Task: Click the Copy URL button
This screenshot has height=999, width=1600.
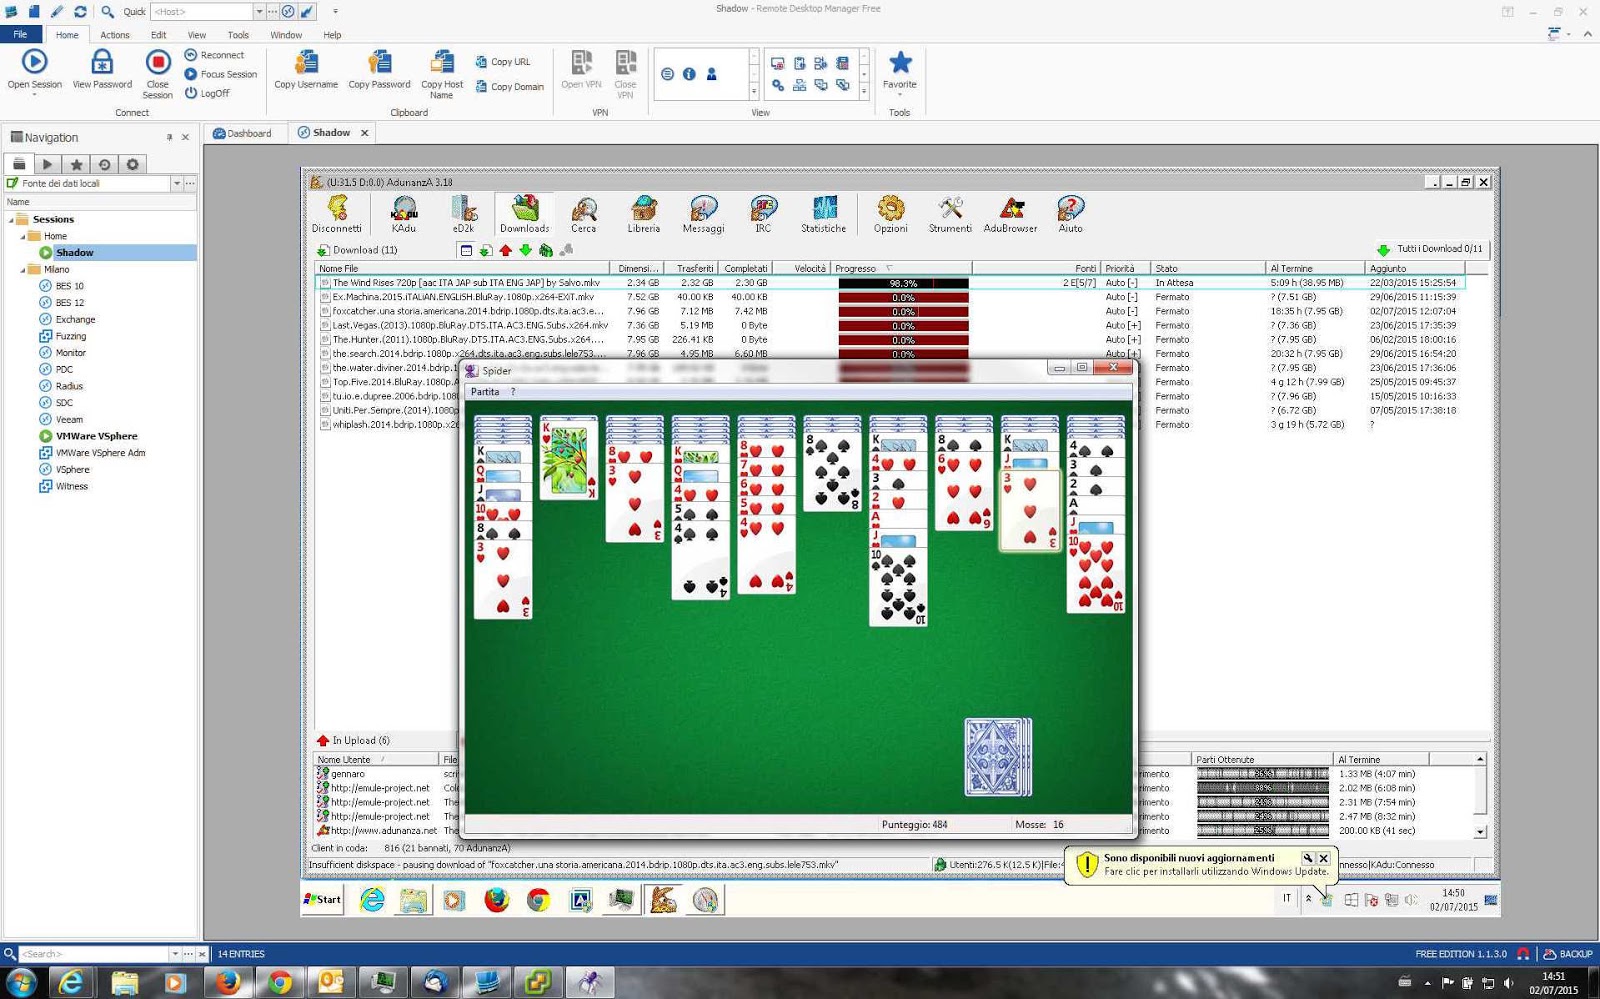Action: click(503, 62)
